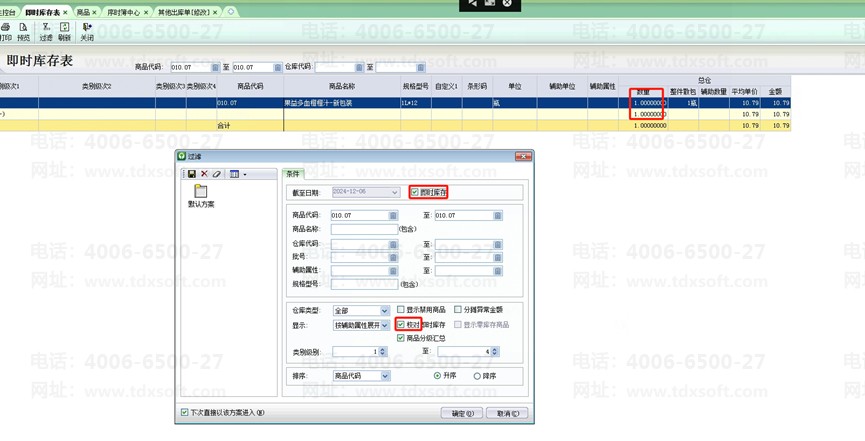Click the red X delete scheme icon
The height and width of the screenshot is (441, 865).
(x=204, y=174)
